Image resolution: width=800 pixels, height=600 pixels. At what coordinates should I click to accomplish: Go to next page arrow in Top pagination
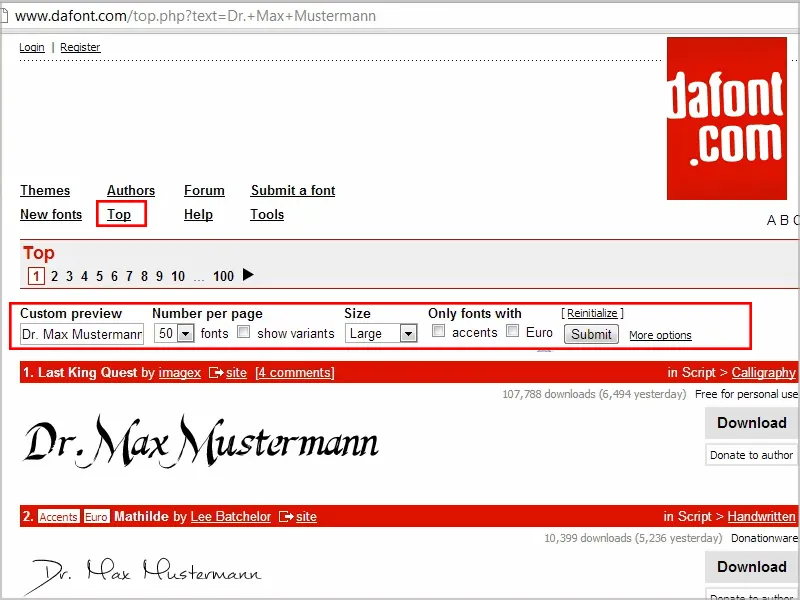(x=248, y=275)
